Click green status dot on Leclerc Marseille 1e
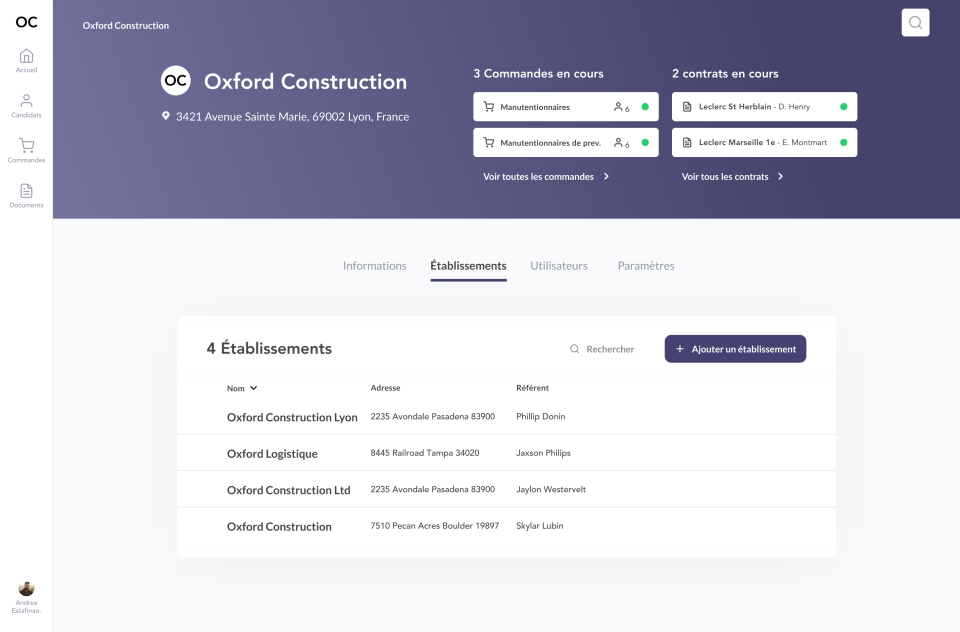The image size is (960, 632). tap(844, 143)
